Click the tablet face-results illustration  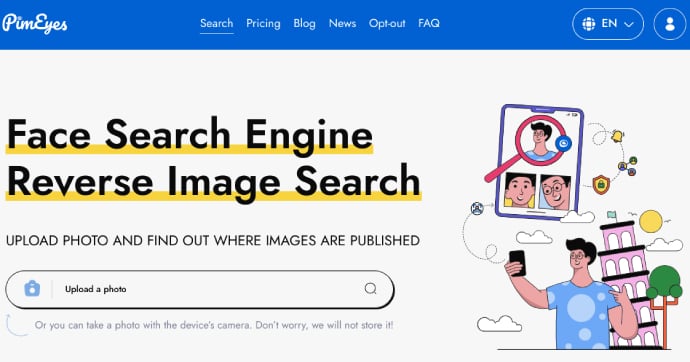tap(540, 161)
